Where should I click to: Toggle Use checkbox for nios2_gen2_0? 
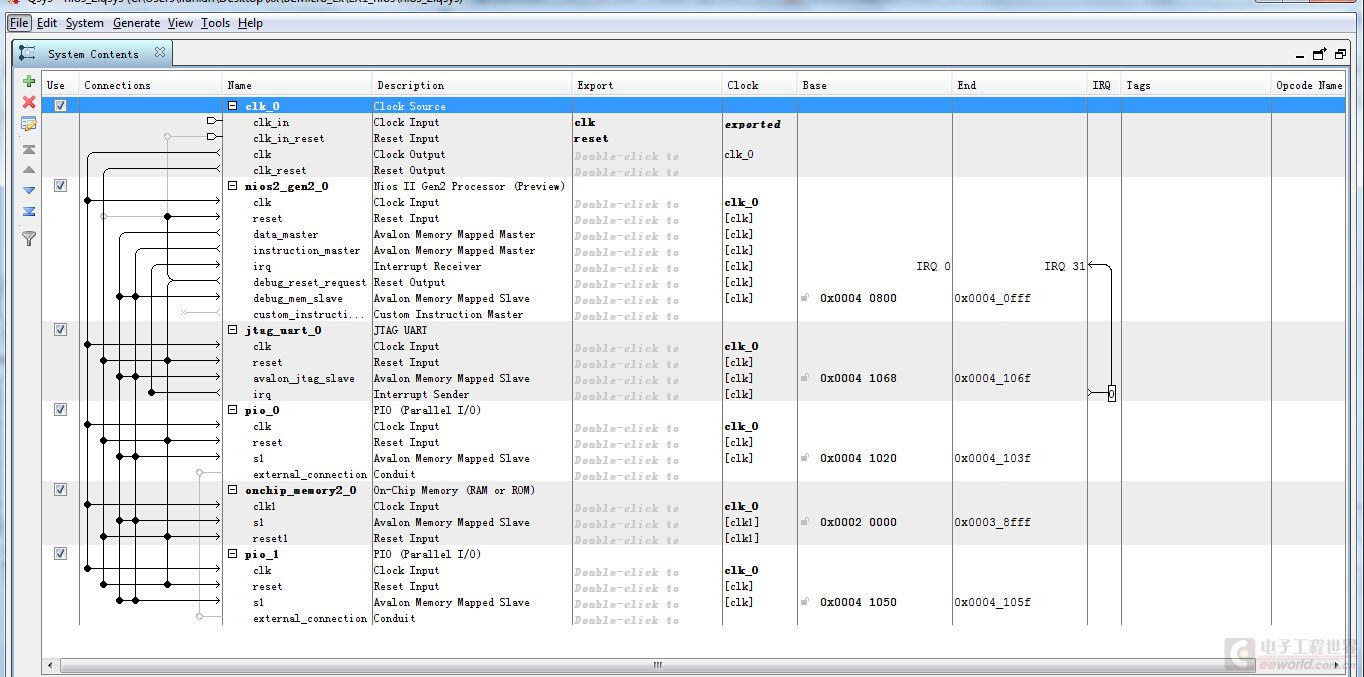(60, 185)
